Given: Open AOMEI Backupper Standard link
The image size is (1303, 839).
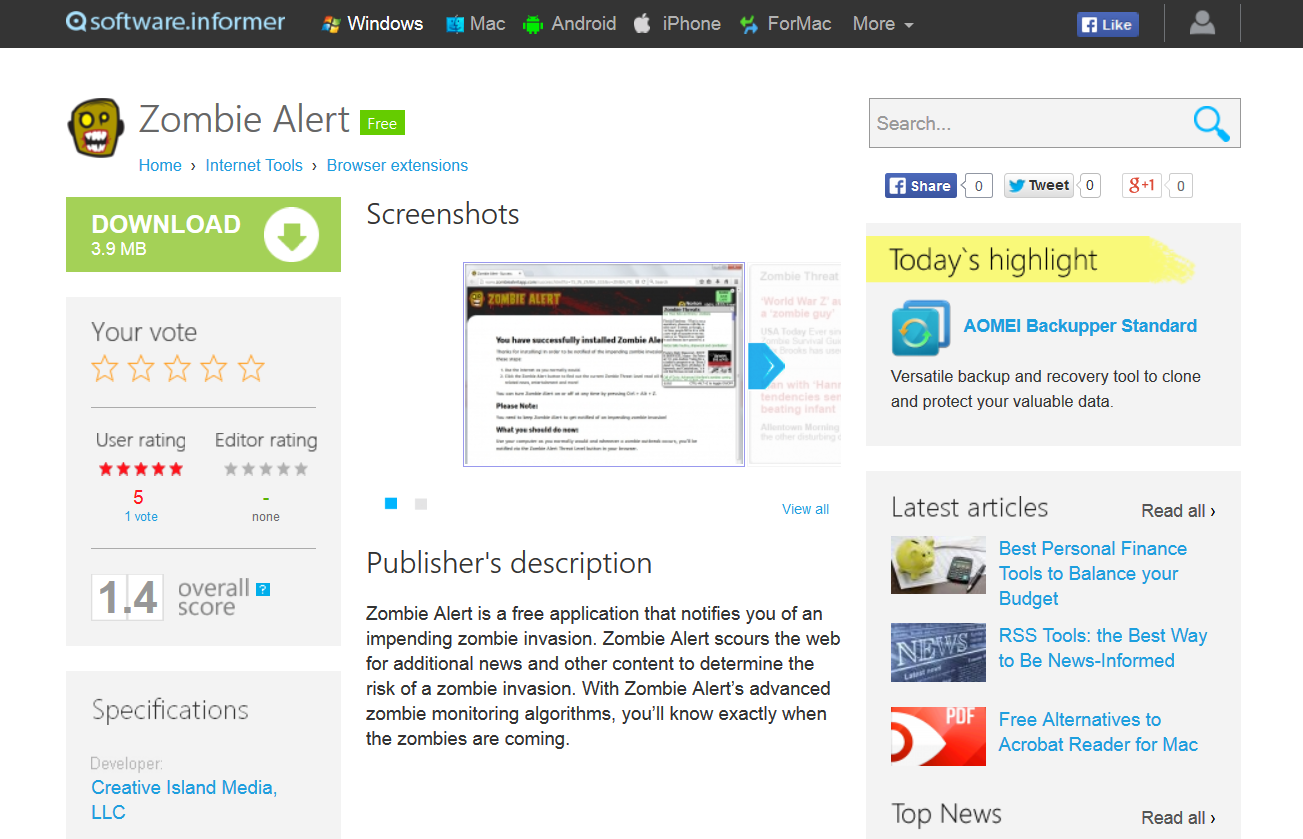Looking at the screenshot, I should (1080, 326).
